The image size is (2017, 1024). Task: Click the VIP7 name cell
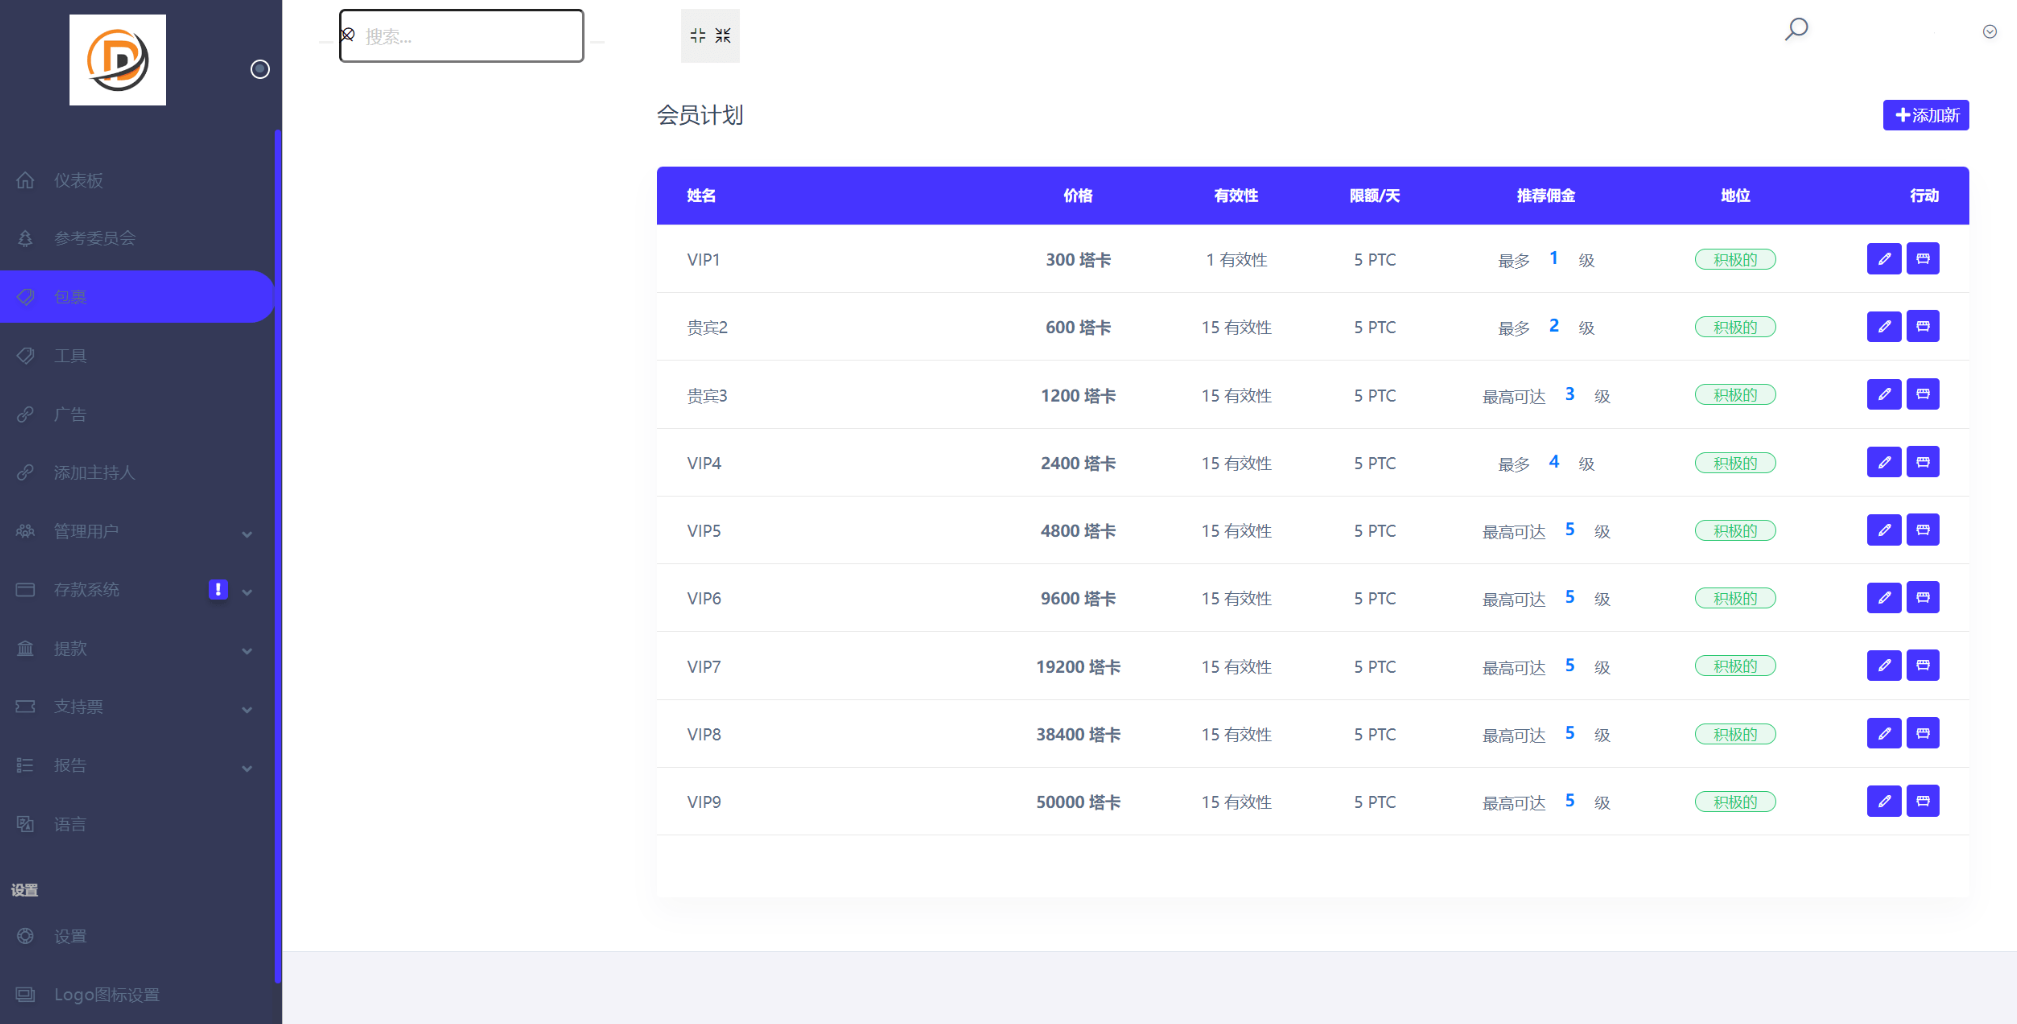click(704, 667)
